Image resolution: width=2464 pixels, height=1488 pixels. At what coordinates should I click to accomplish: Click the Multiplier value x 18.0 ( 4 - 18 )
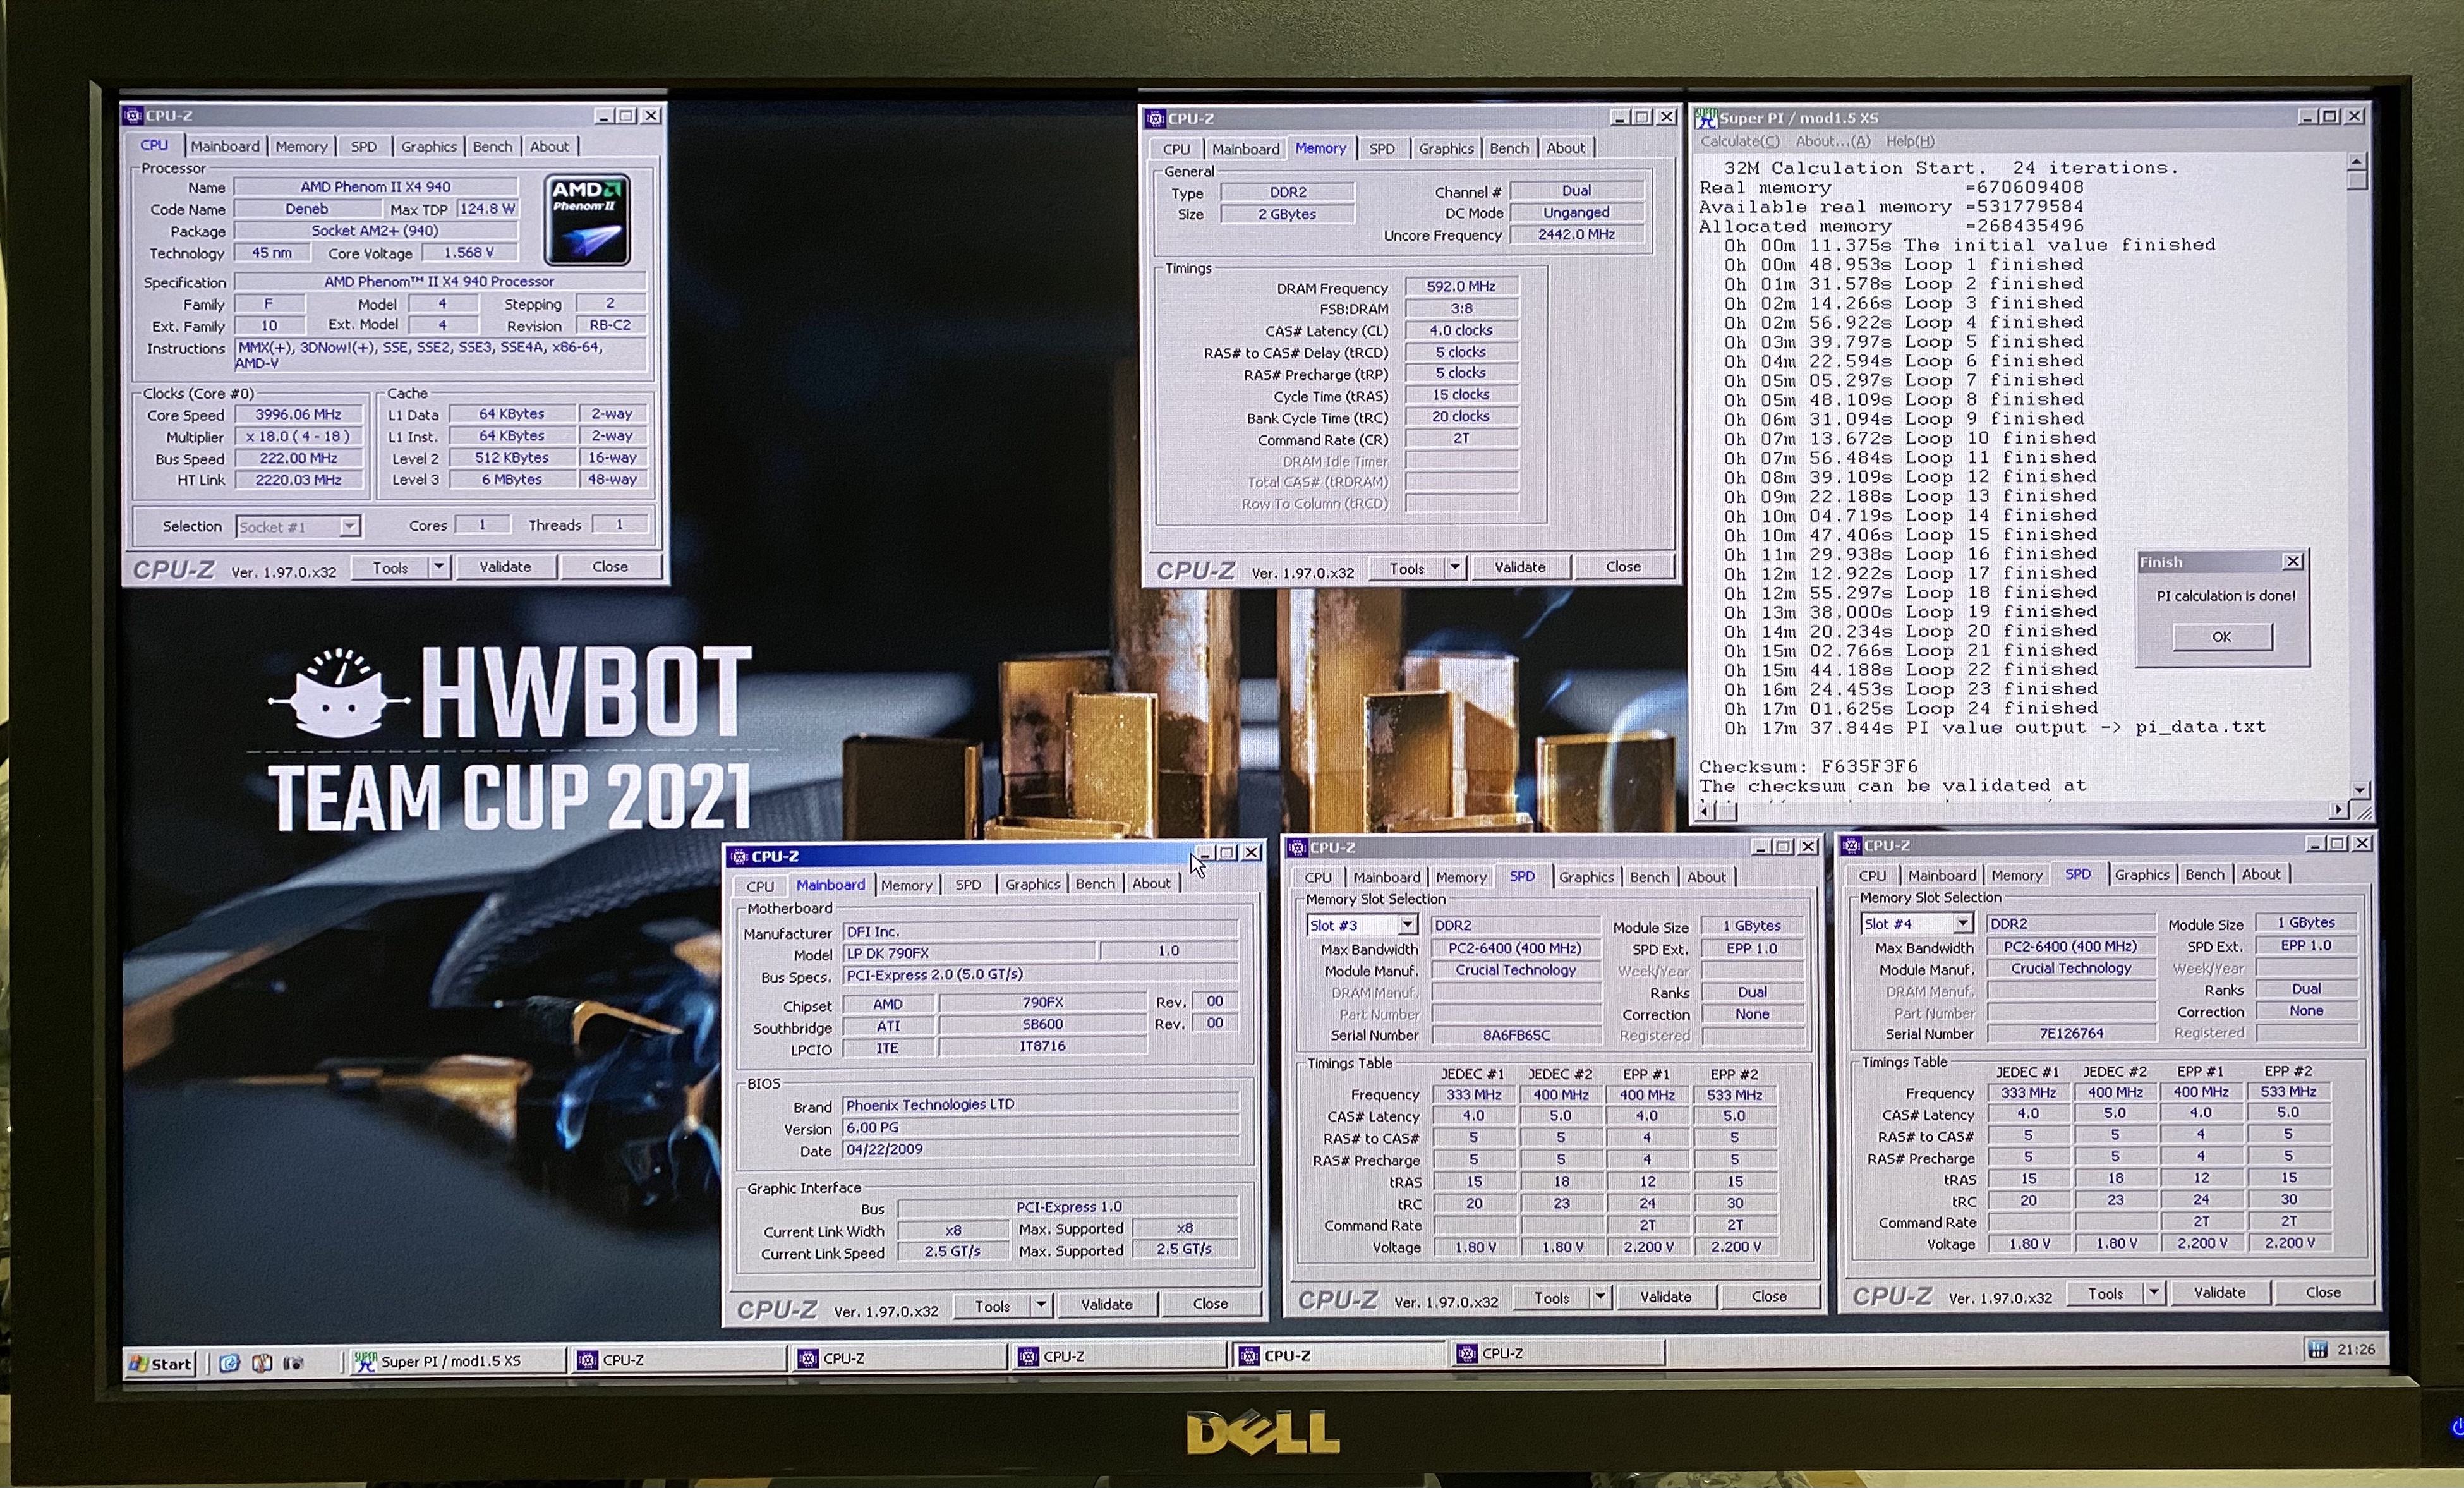298,437
